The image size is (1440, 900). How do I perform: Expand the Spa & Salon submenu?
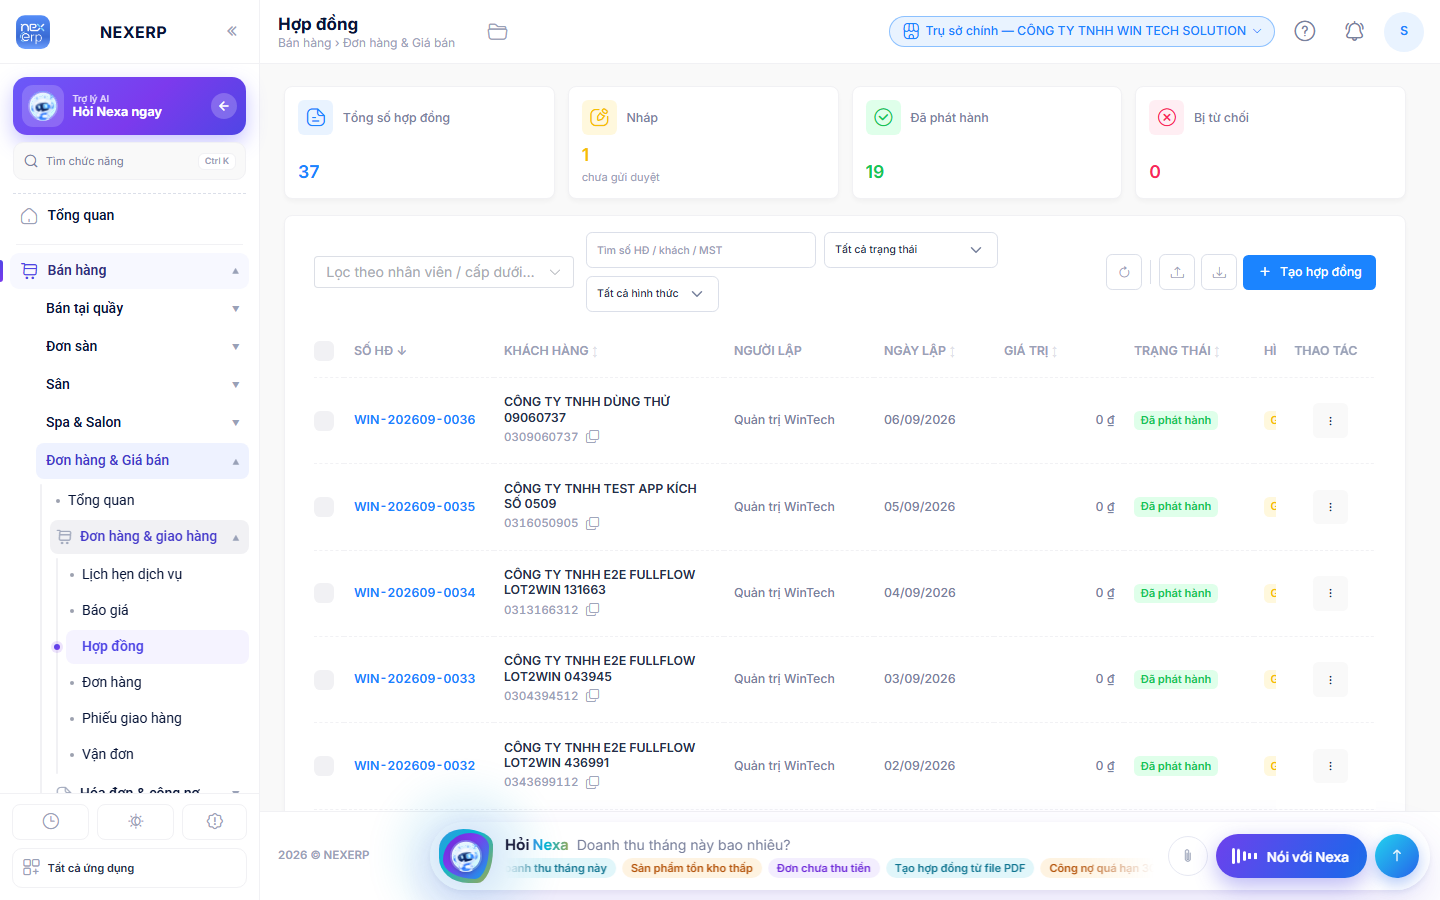coord(142,422)
